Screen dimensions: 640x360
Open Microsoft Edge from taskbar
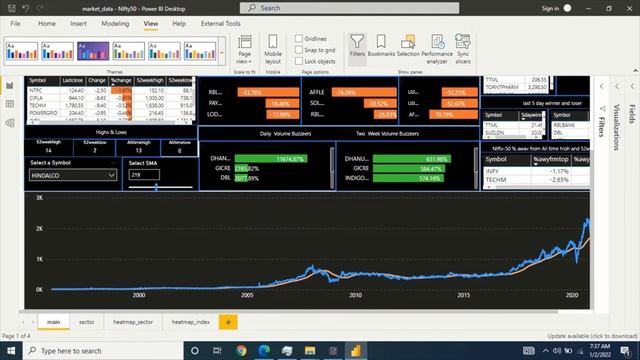(264, 351)
